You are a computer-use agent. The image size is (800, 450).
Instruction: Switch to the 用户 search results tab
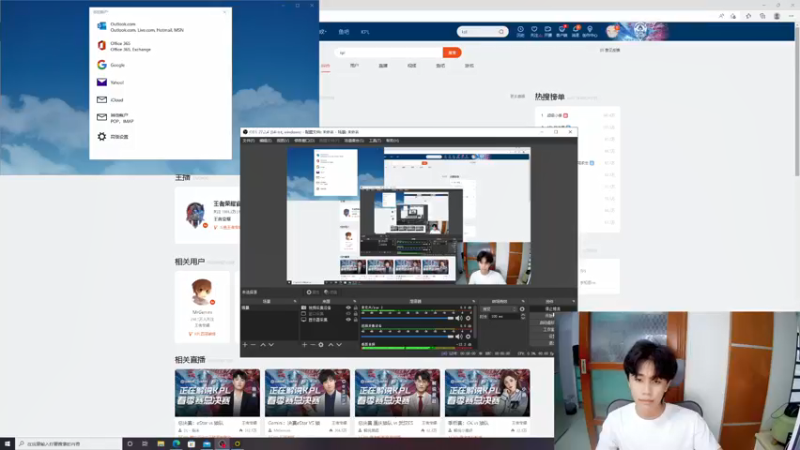coord(355,65)
